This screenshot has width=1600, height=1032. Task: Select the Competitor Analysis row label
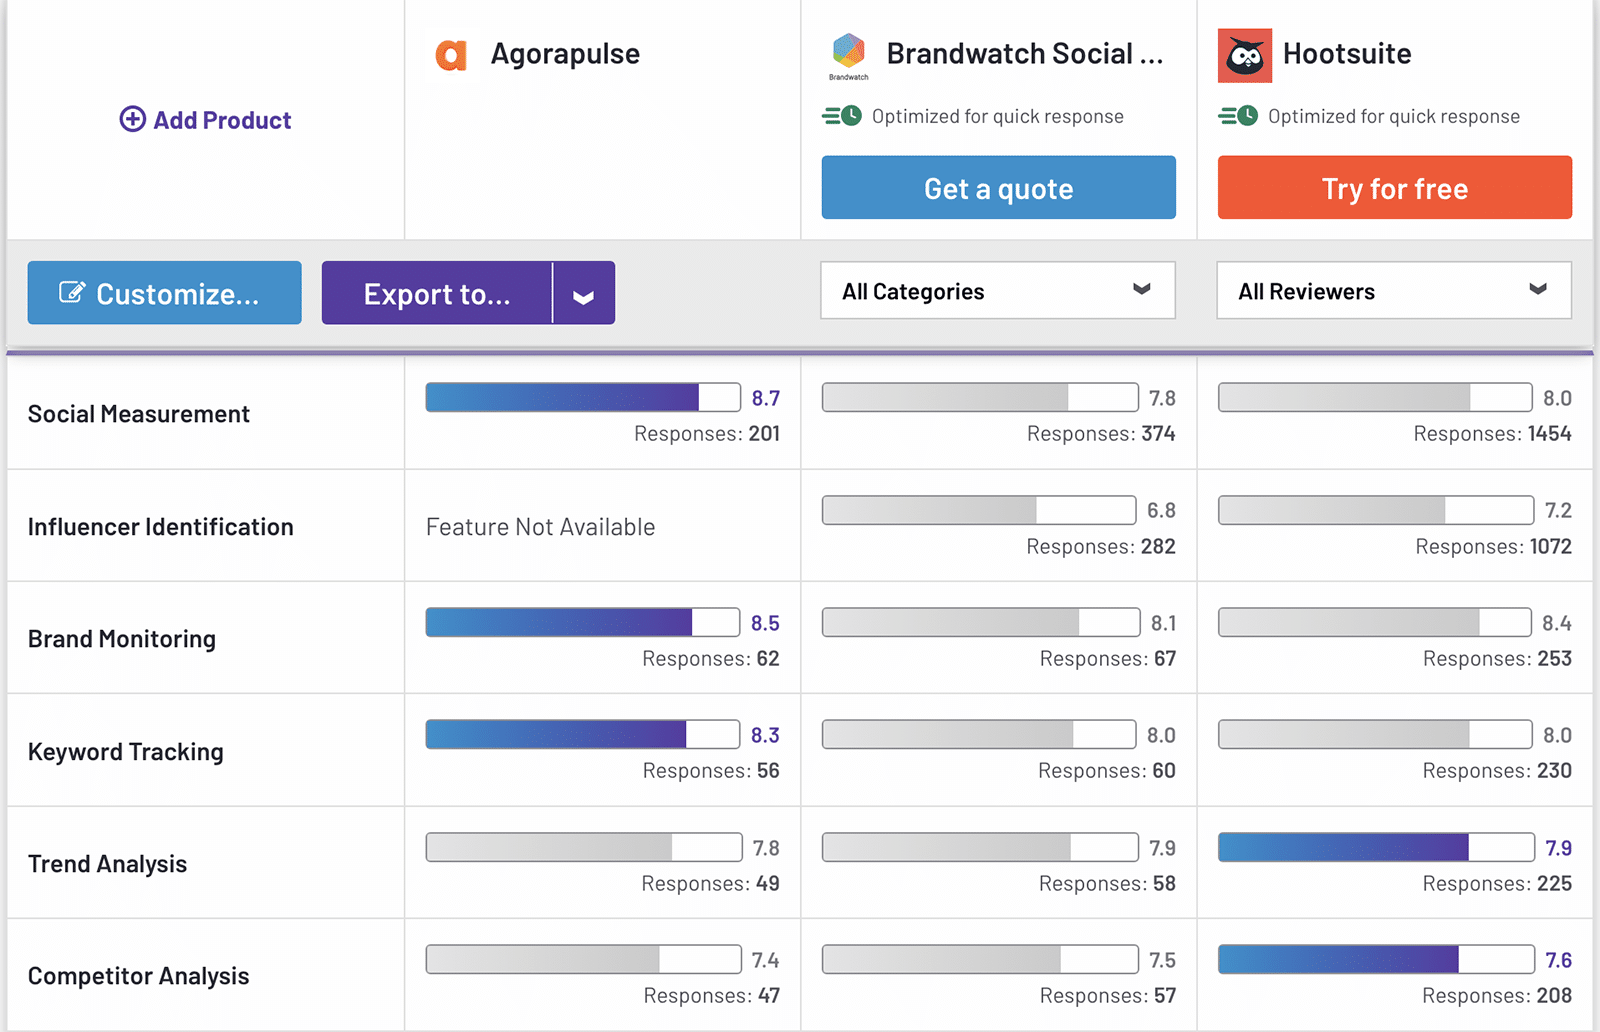coord(139,976)
